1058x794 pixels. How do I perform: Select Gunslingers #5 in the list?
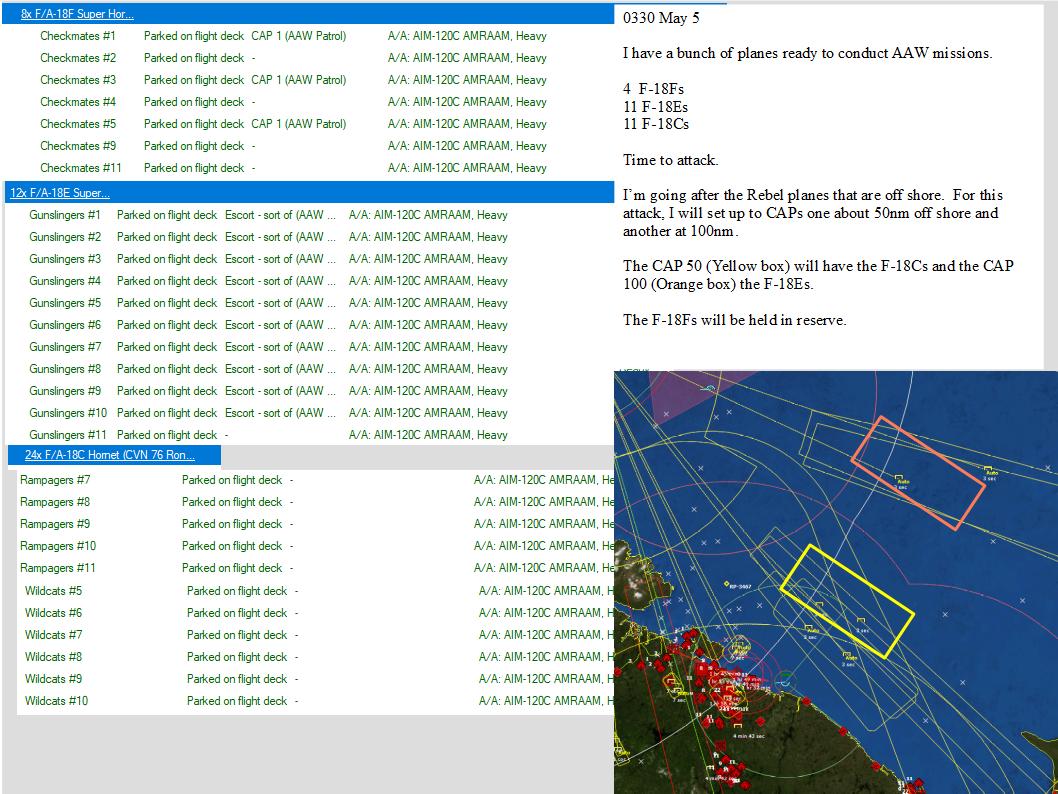pos(65,303)
